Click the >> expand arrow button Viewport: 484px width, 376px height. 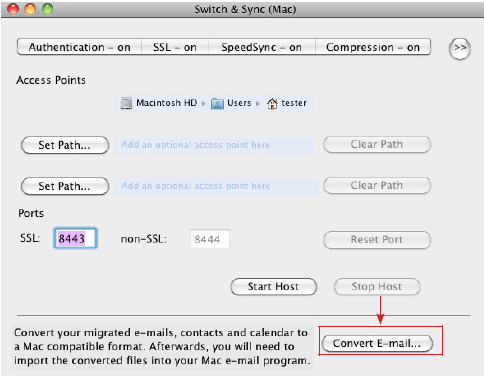460,49
